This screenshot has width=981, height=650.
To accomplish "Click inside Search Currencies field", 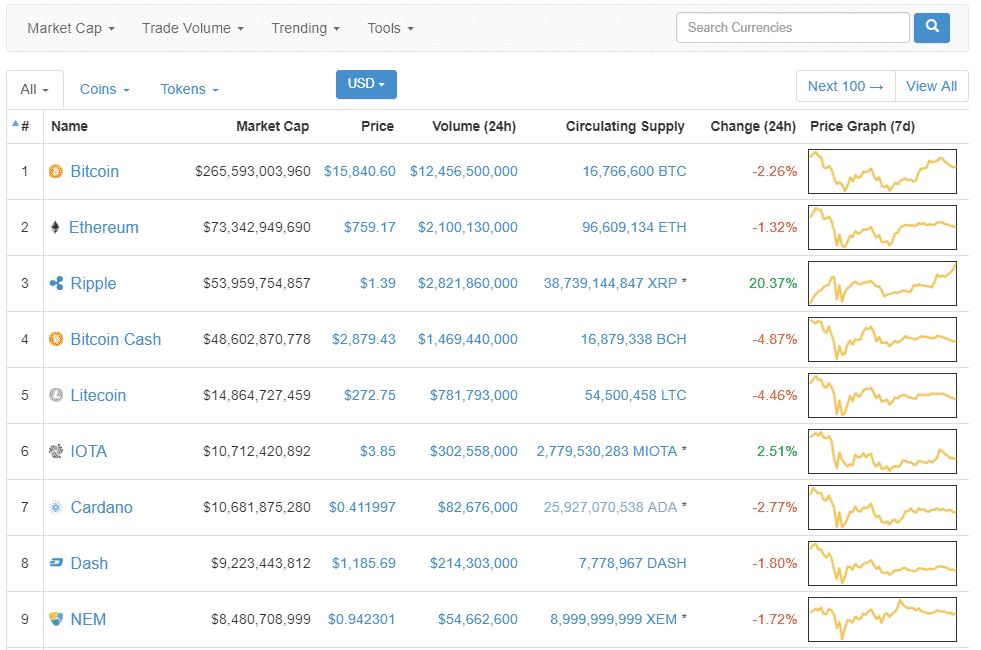I will (793, 28).
